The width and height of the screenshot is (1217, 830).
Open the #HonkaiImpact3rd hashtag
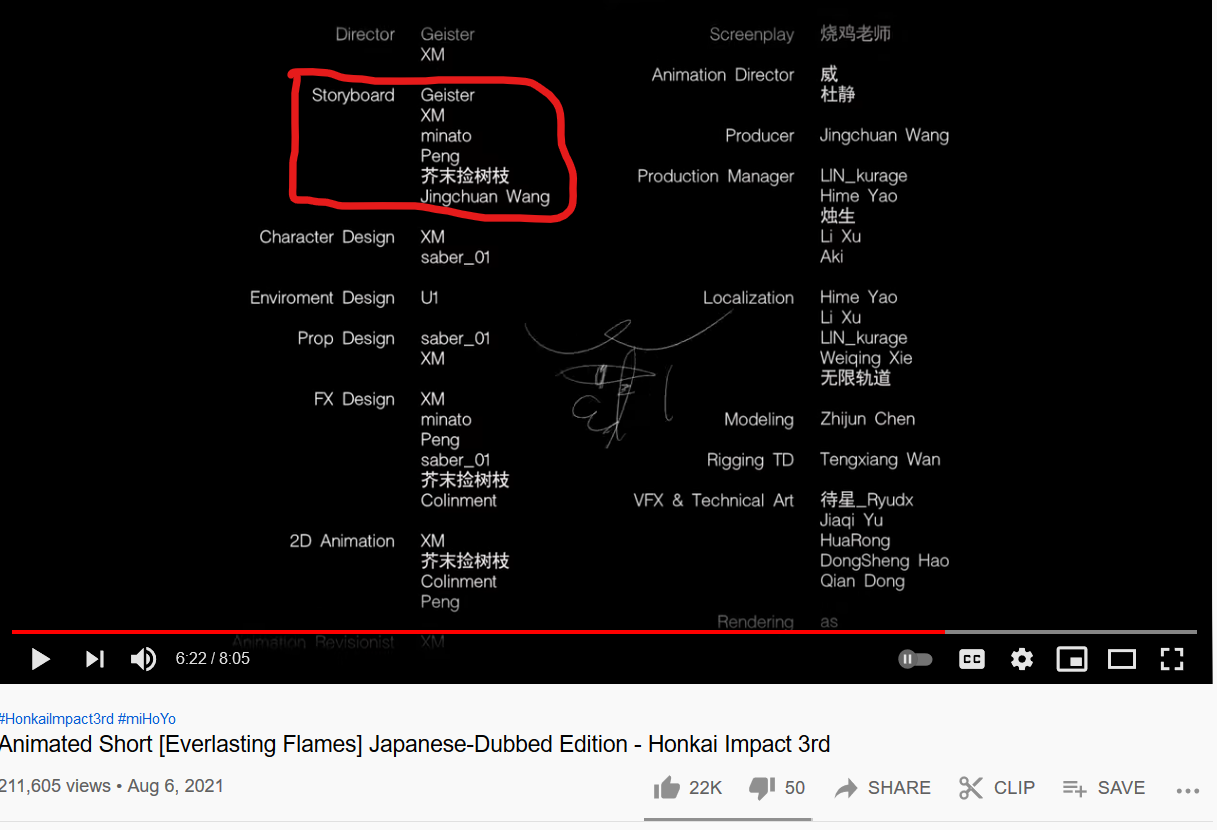[x=56, y=719]
